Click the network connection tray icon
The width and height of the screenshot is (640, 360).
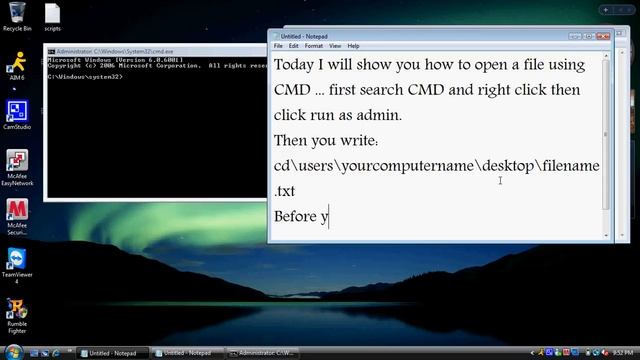596,352
